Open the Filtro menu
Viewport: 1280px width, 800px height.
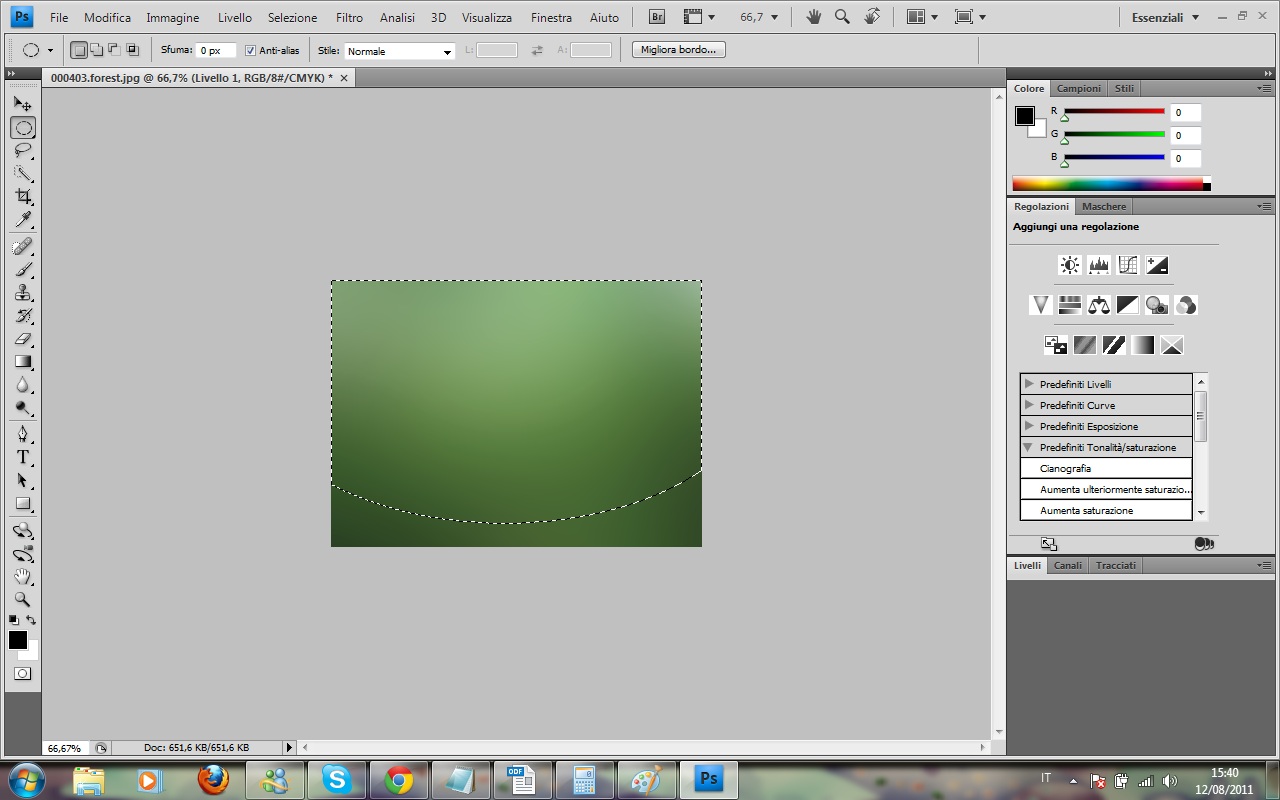[348, 17]
